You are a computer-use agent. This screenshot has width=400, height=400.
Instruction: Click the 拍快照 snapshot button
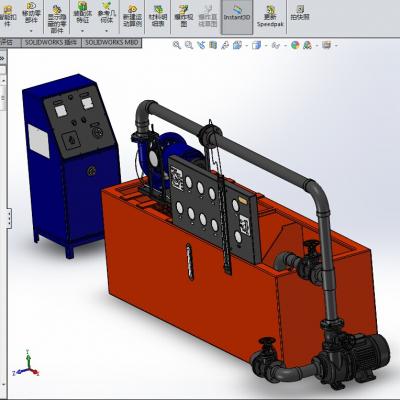click(x=300, y=13)
